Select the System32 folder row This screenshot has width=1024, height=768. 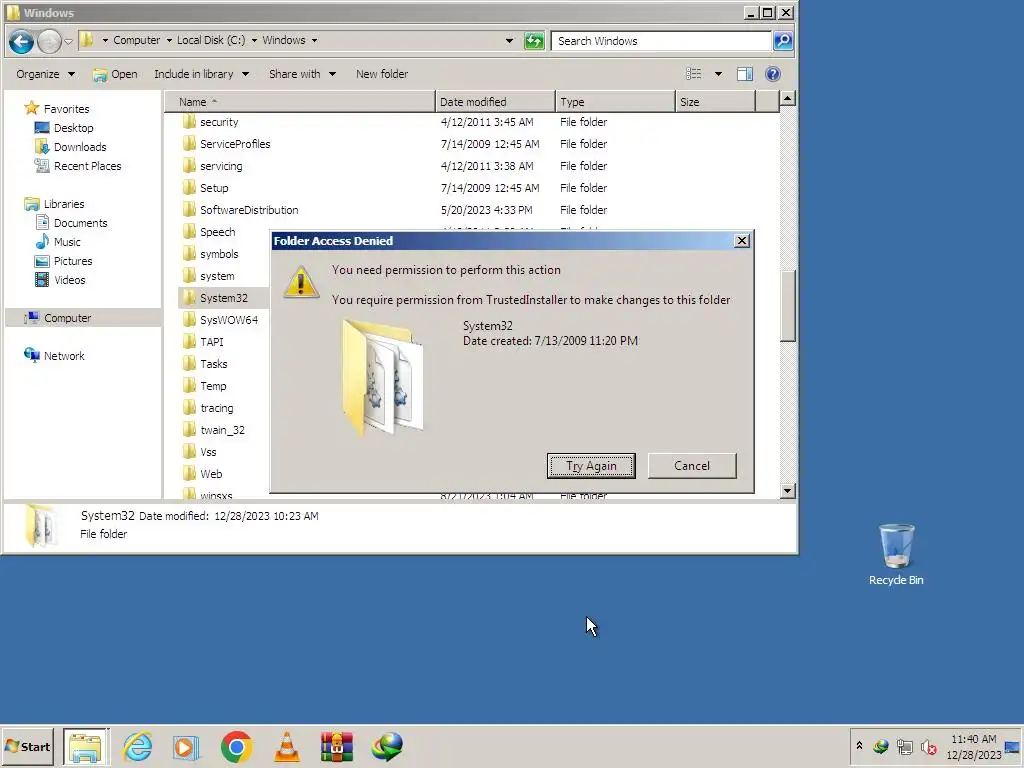(x=224, y=298)
